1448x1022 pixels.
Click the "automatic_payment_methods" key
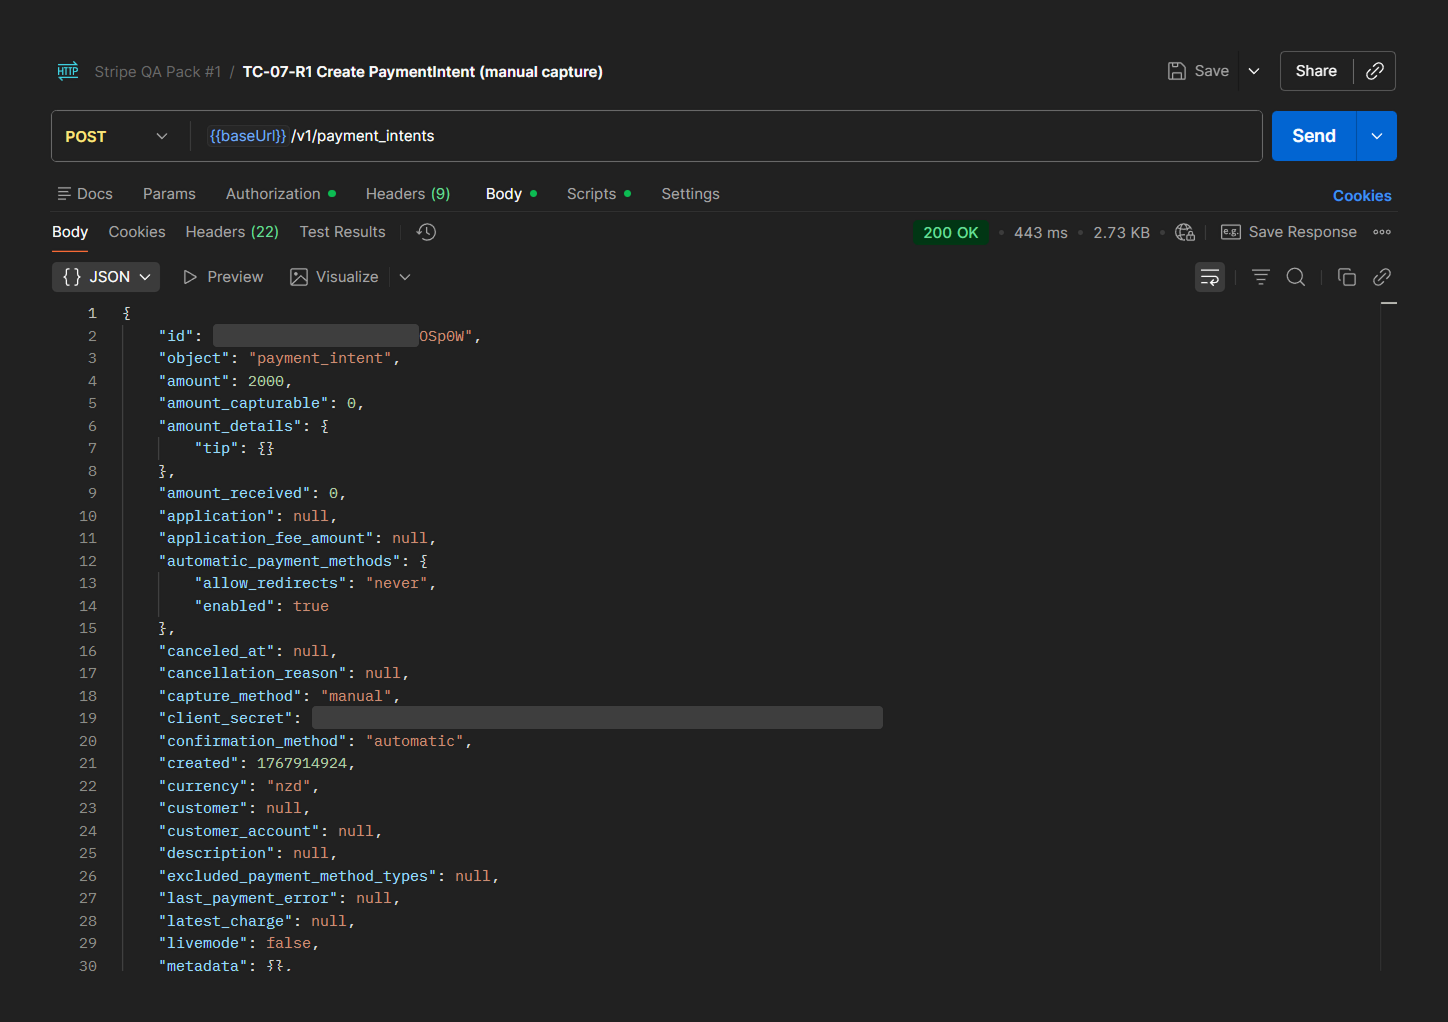[280, 561]
